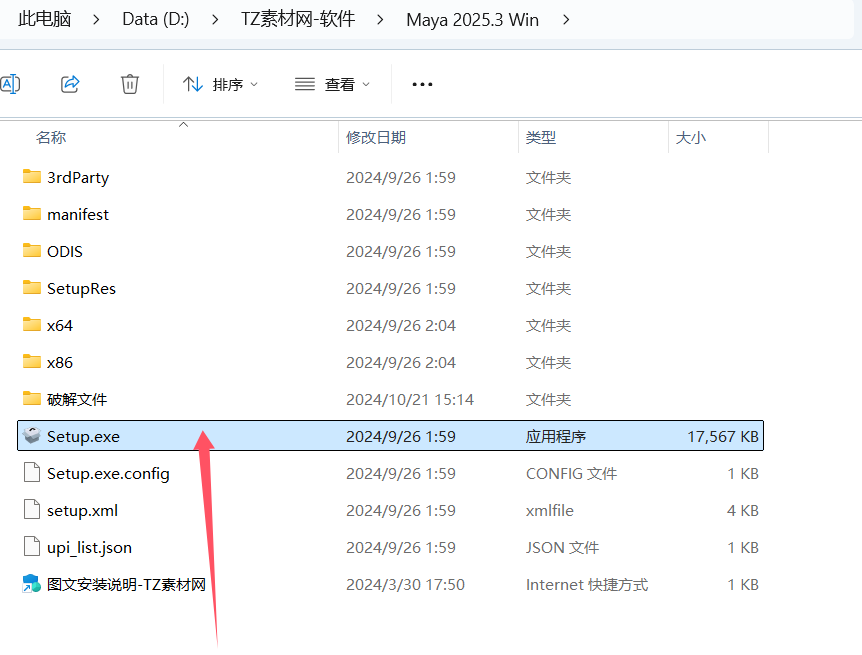862x655 pixels.
Task: Click the 2024/10/21 15:14 date cell
Action: coord(410,399)
